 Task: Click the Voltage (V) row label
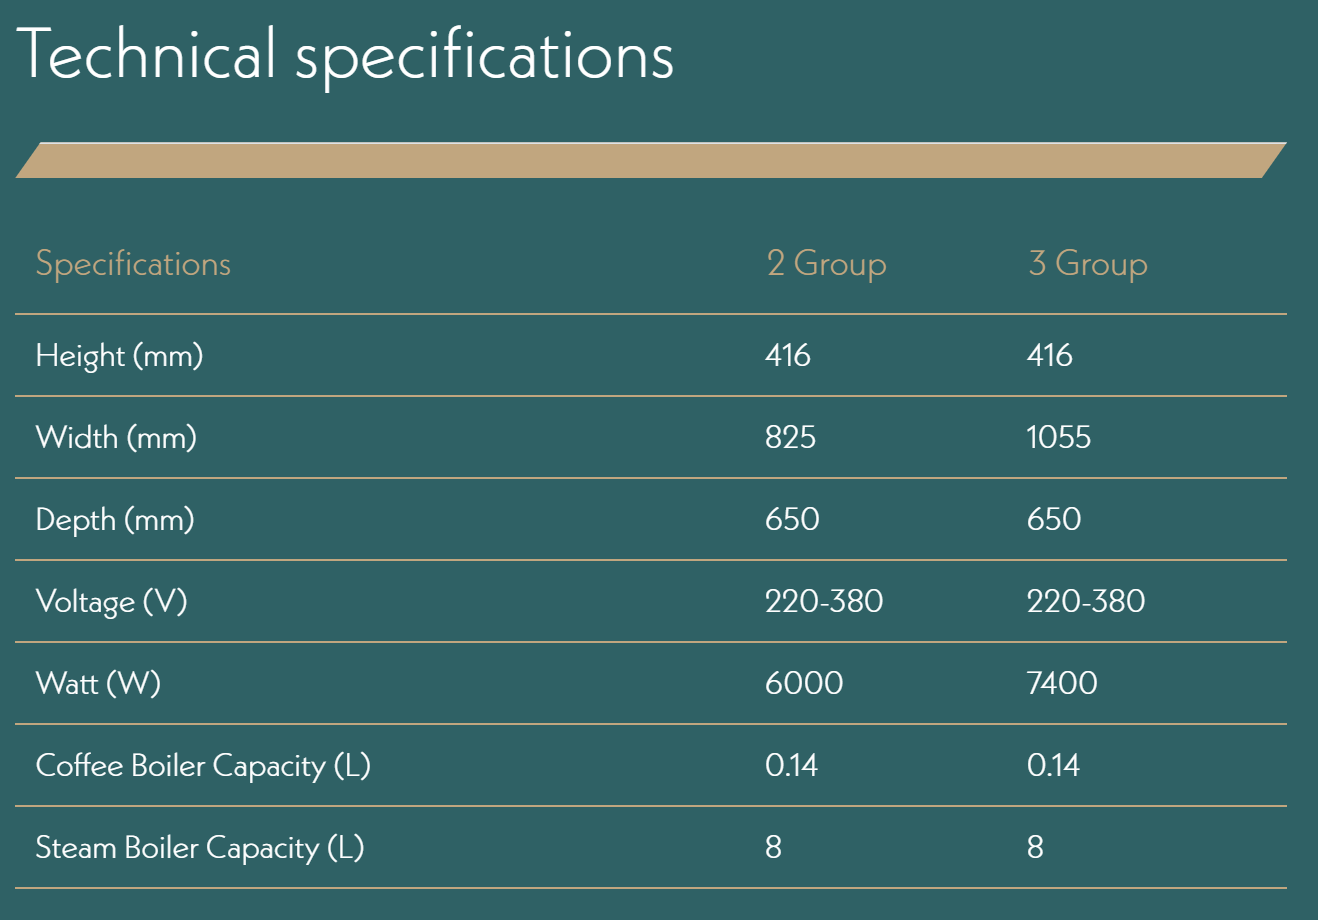(111, 602)
